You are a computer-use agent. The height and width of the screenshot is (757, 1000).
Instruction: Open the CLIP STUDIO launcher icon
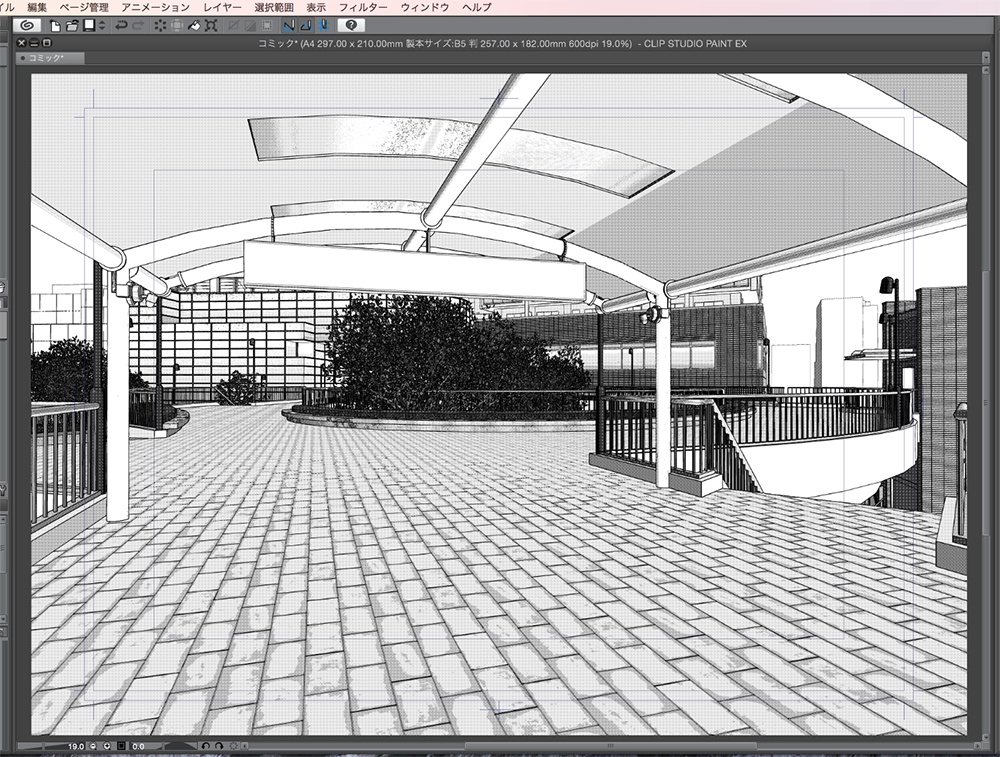pyautogui.click(x=27, y=26)
